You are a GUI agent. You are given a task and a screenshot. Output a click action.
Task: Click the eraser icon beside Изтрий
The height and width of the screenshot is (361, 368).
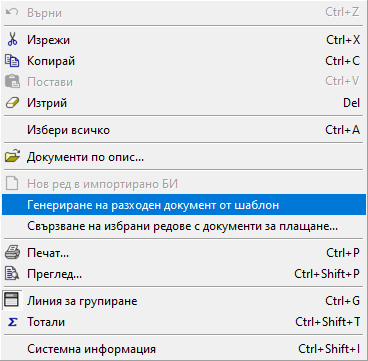pos(12,103)
